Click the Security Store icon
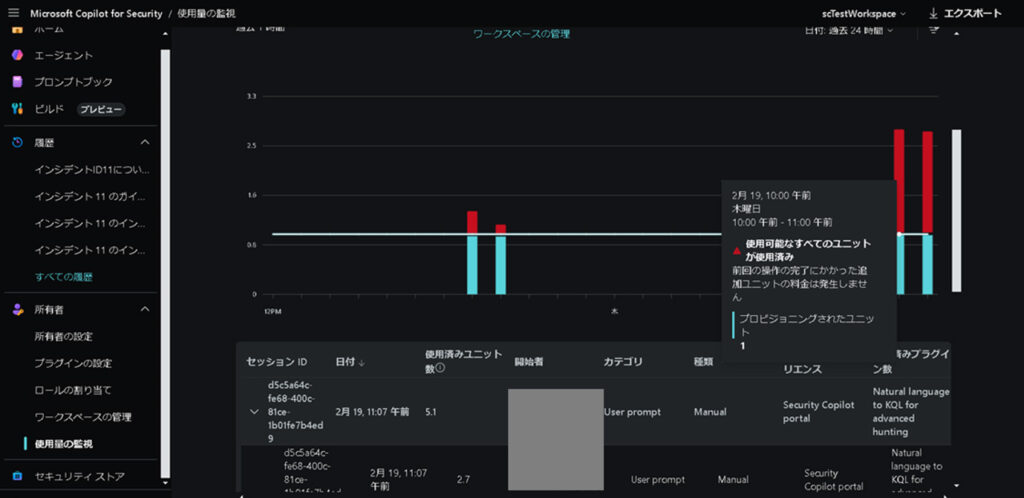This screenshot has height=498, width=1024. (x=17, y=476)
